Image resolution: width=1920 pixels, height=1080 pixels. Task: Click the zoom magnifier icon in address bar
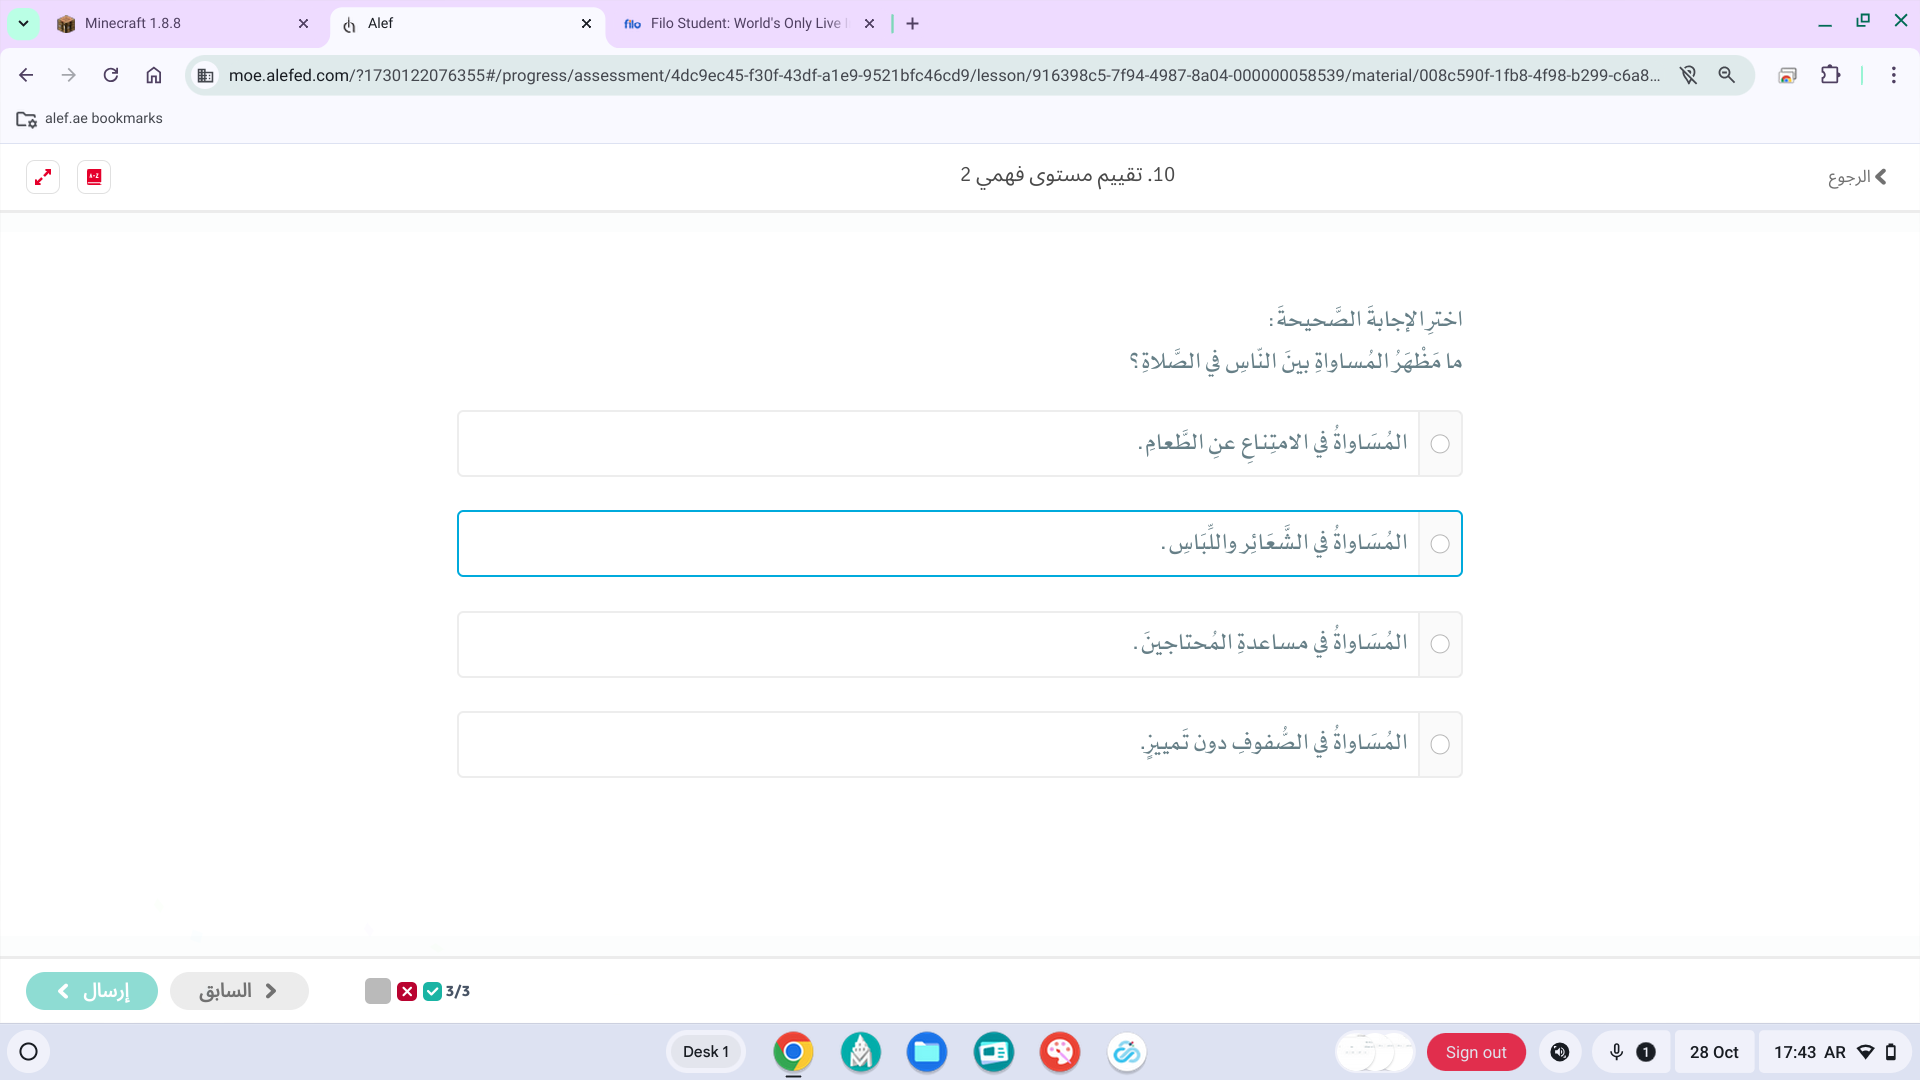point(1726,75)
